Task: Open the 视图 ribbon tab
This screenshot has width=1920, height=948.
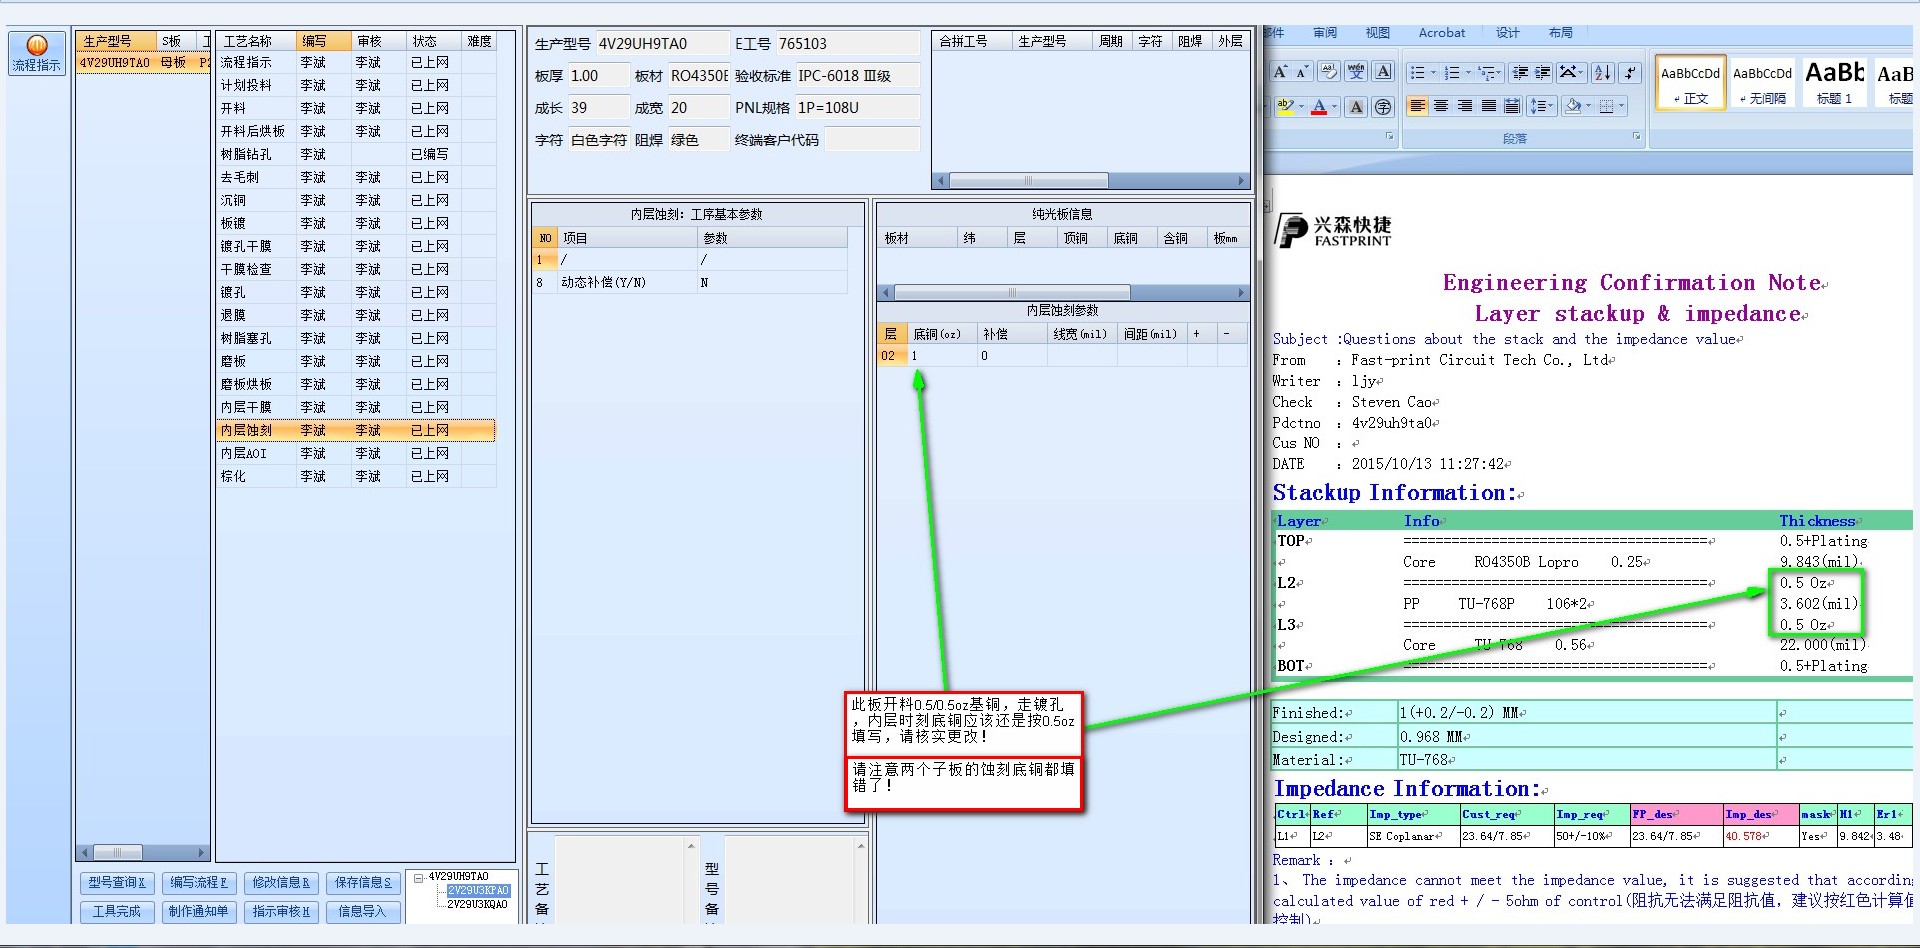Action: [1378, 33]
